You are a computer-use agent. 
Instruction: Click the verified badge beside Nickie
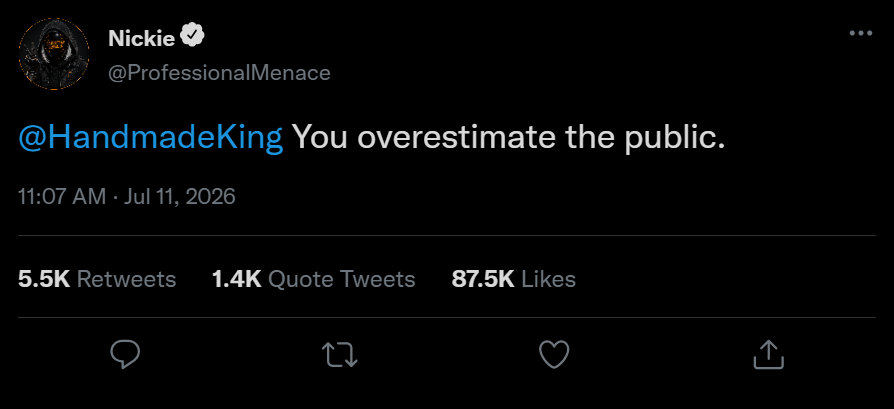pos(192,37)
